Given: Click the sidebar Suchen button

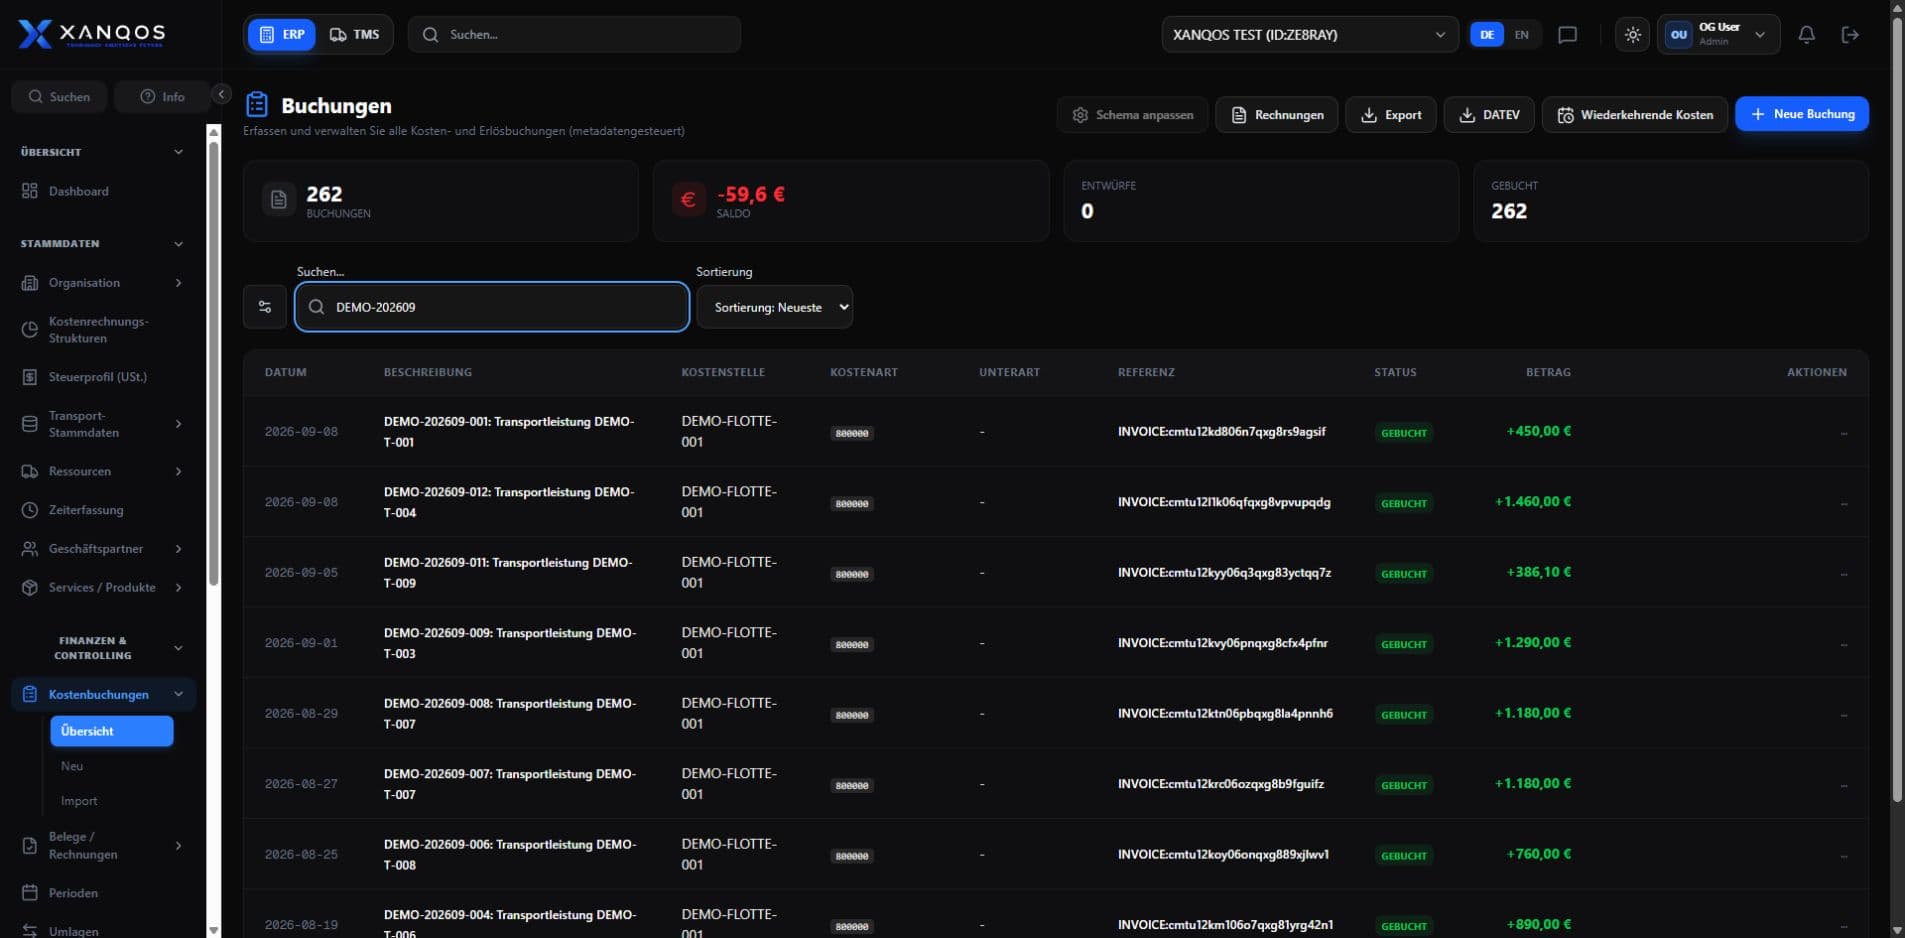Looking at the screenshot, I should [59, 97].
